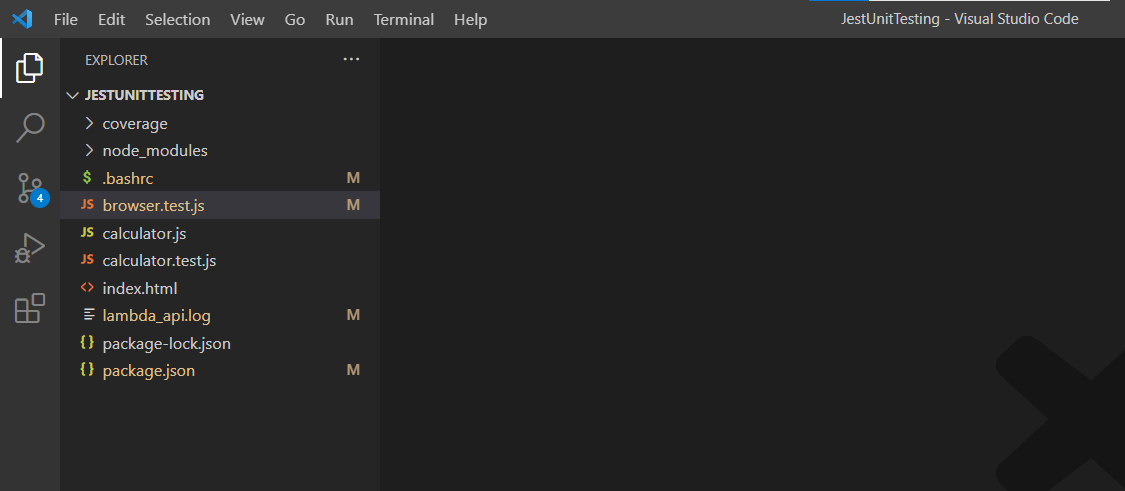Select the index.html file
The image size is (1125, 491).
point(139,288)
